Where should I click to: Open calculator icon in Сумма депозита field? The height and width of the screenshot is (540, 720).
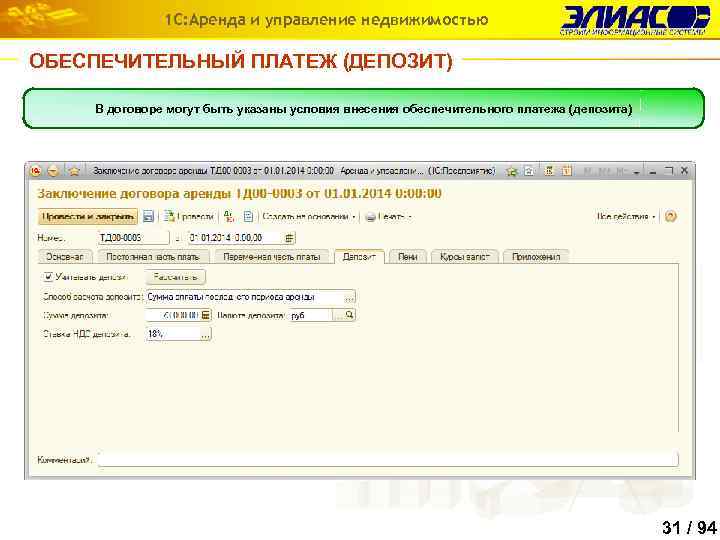[x=206, y=315]
